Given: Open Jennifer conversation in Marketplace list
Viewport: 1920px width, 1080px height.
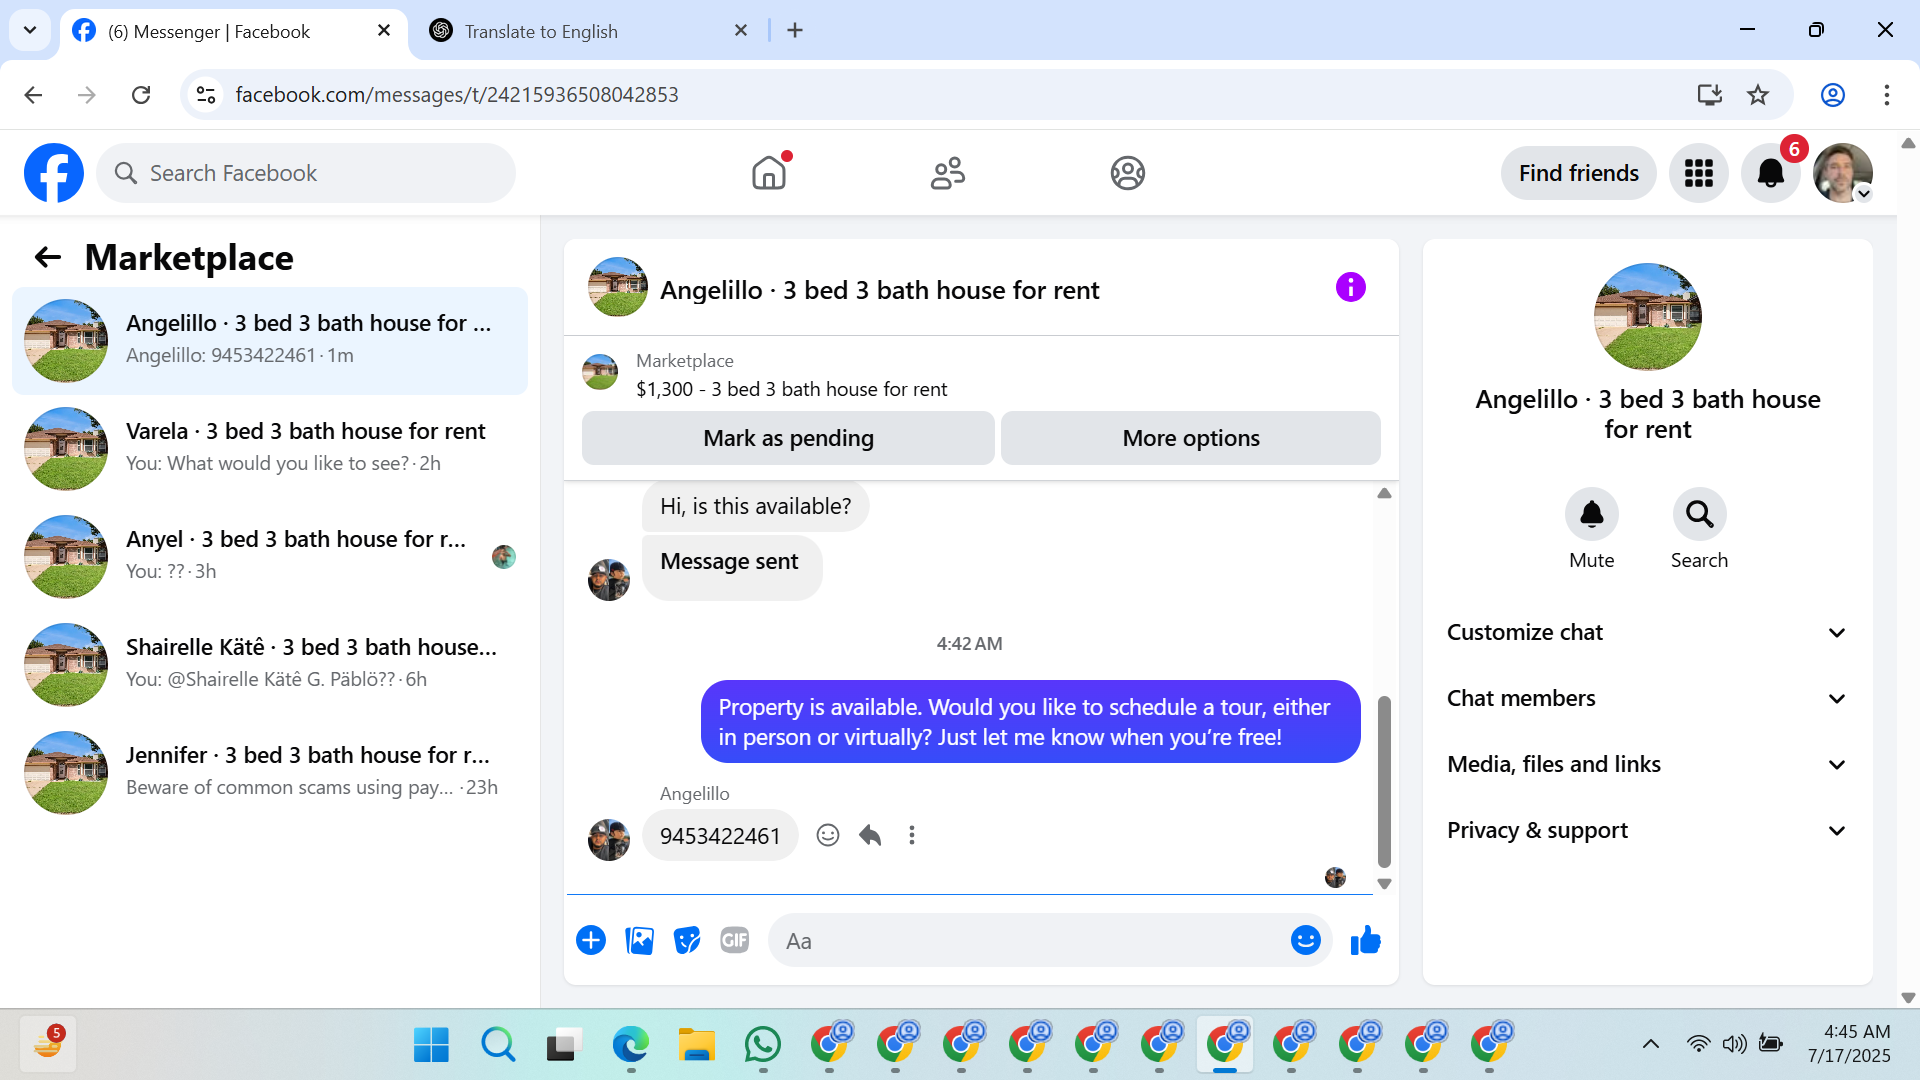Looking at the screenshot, I should [270, 772].
